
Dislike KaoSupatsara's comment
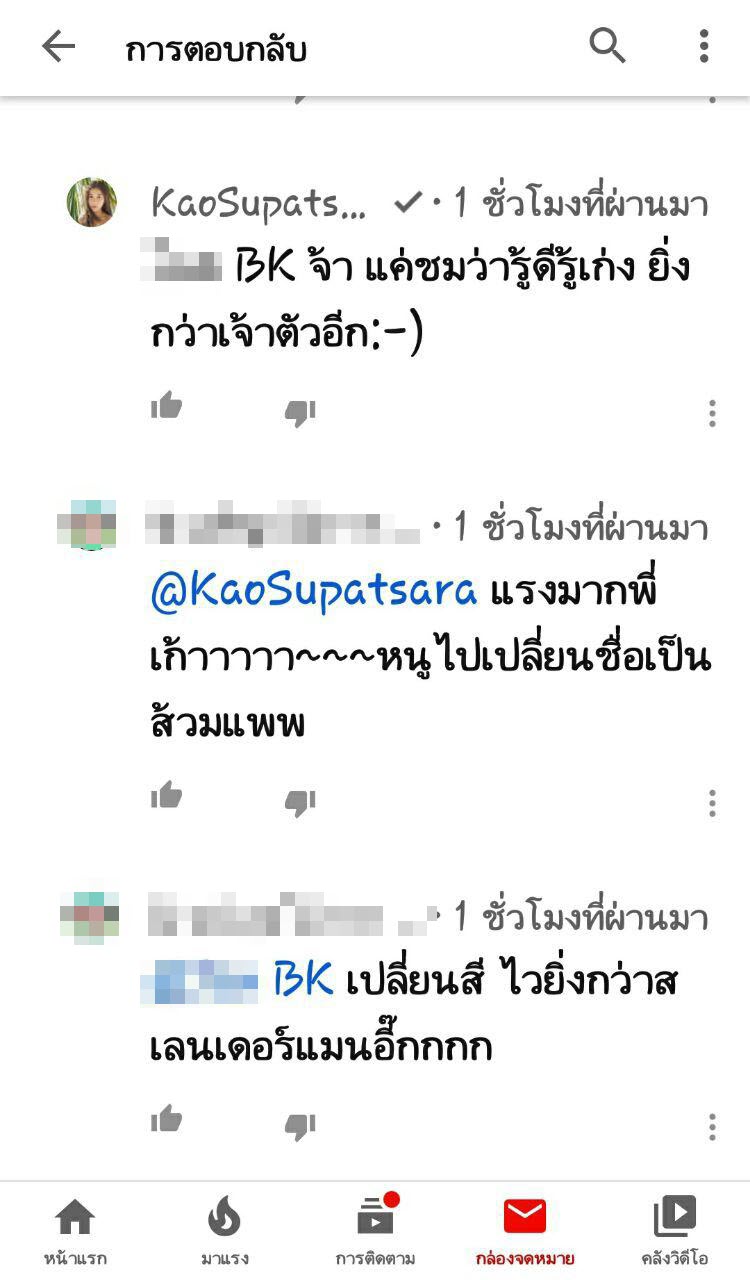300,412
